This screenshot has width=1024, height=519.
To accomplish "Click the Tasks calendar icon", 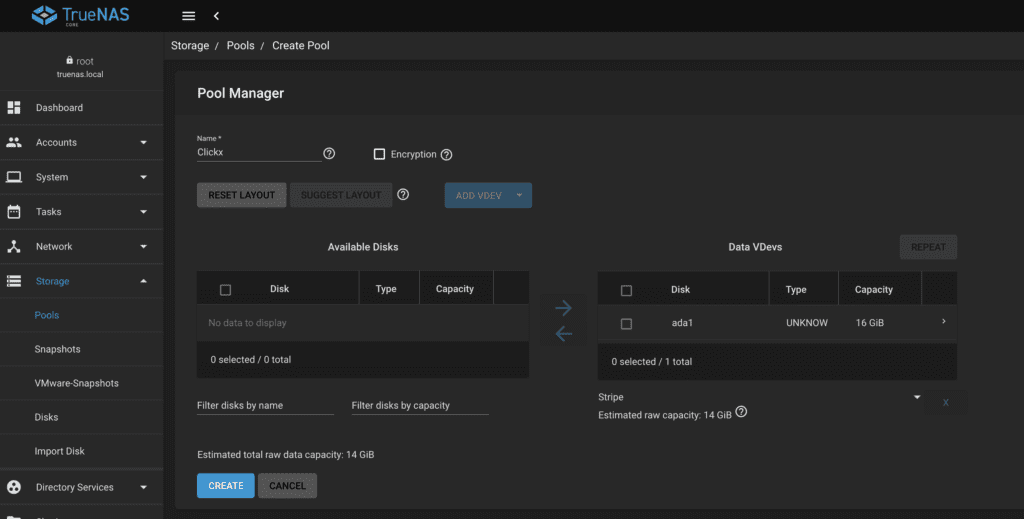I will (x=14, y=212).
